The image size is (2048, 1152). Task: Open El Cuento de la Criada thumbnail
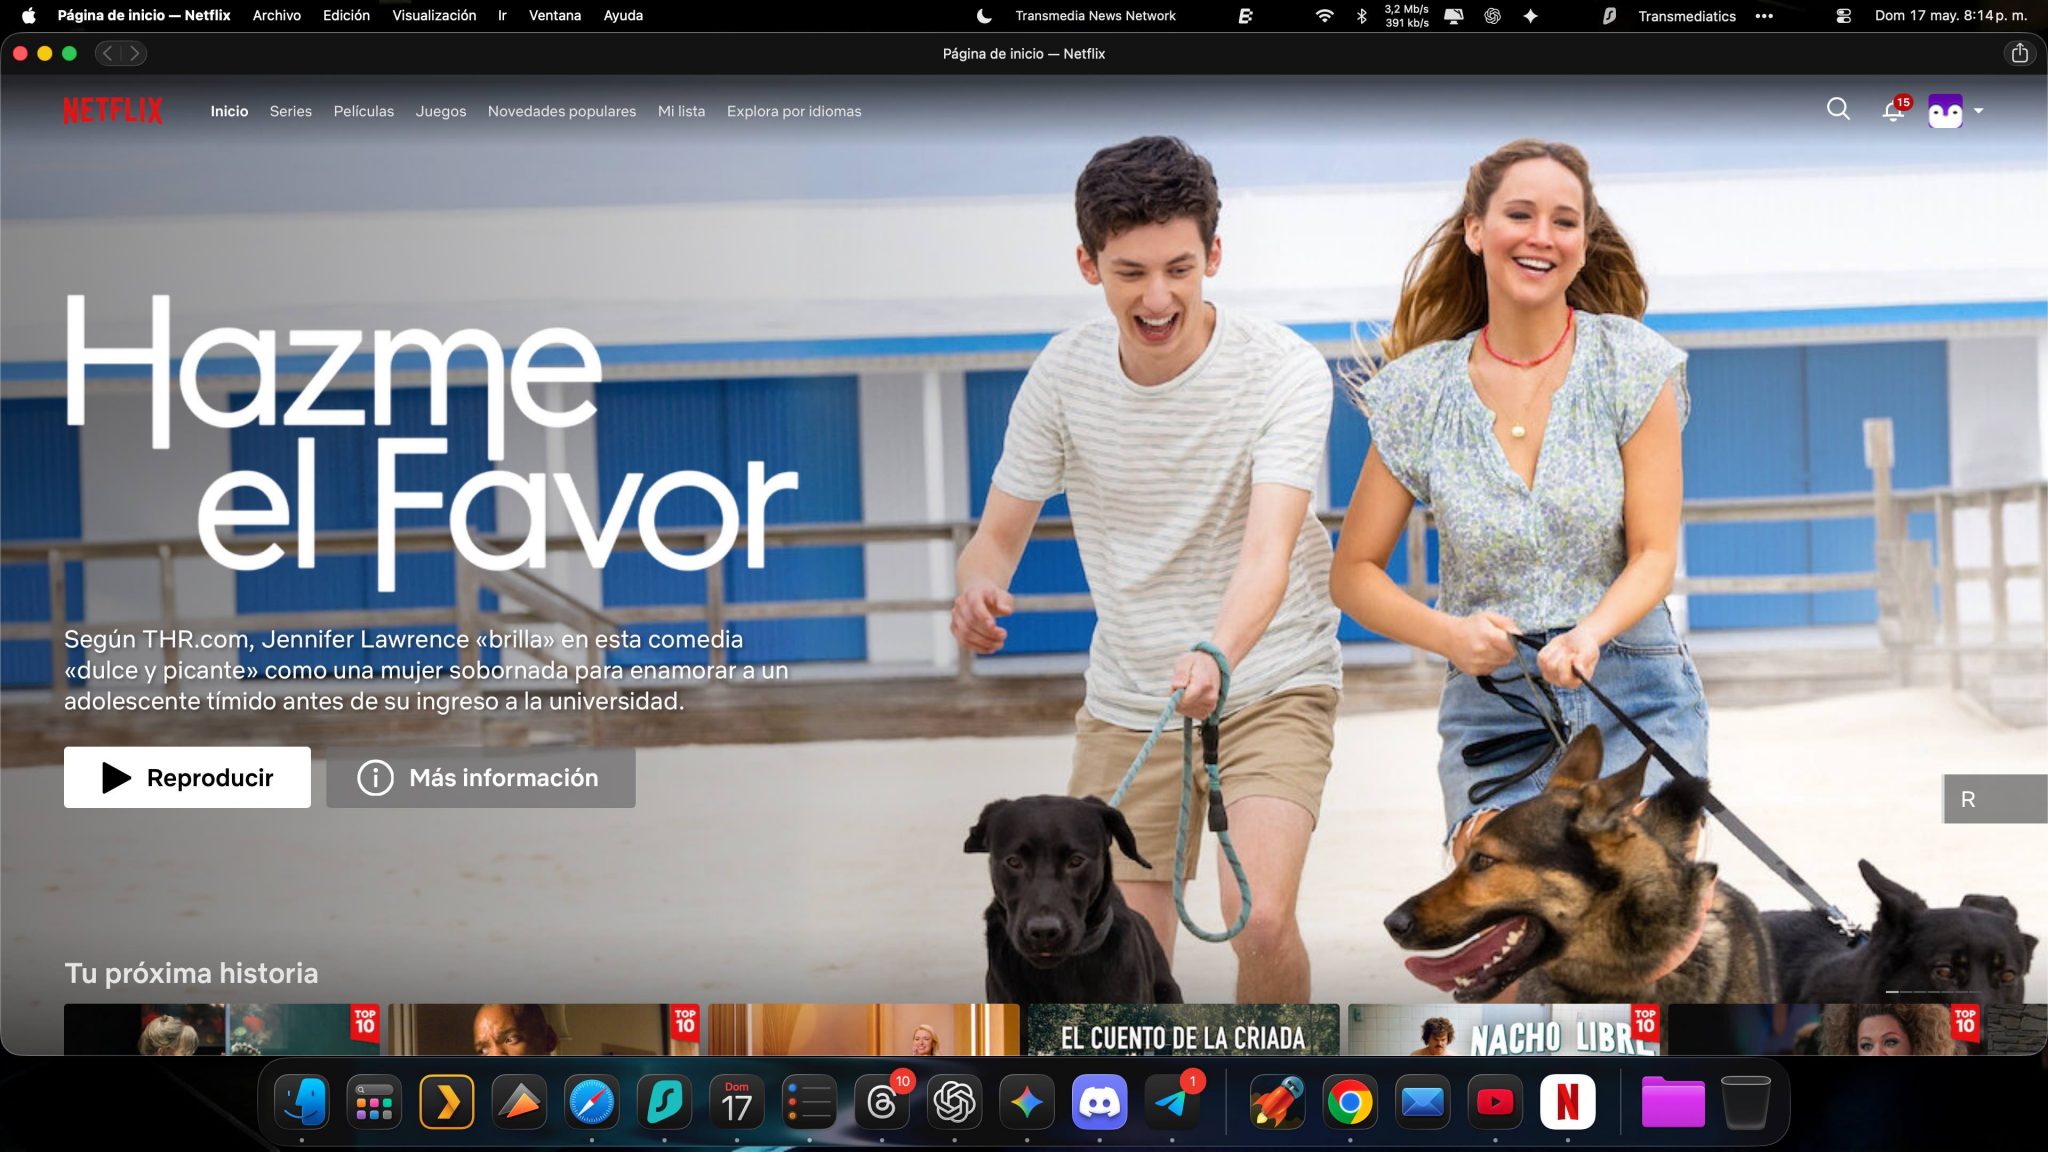(x=1183, y=1030)
